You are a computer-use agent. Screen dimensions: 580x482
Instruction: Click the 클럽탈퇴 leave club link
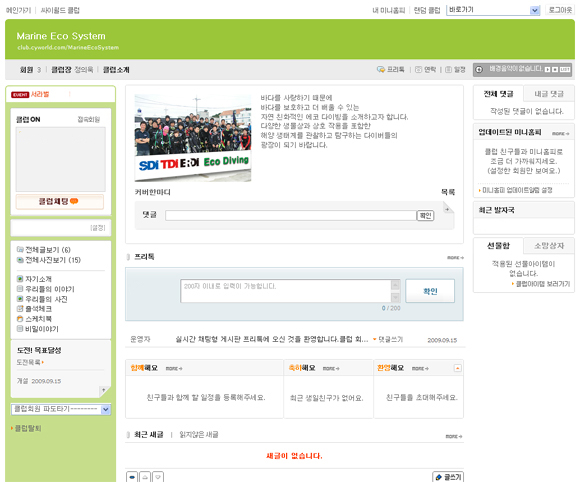coord(27,428)
